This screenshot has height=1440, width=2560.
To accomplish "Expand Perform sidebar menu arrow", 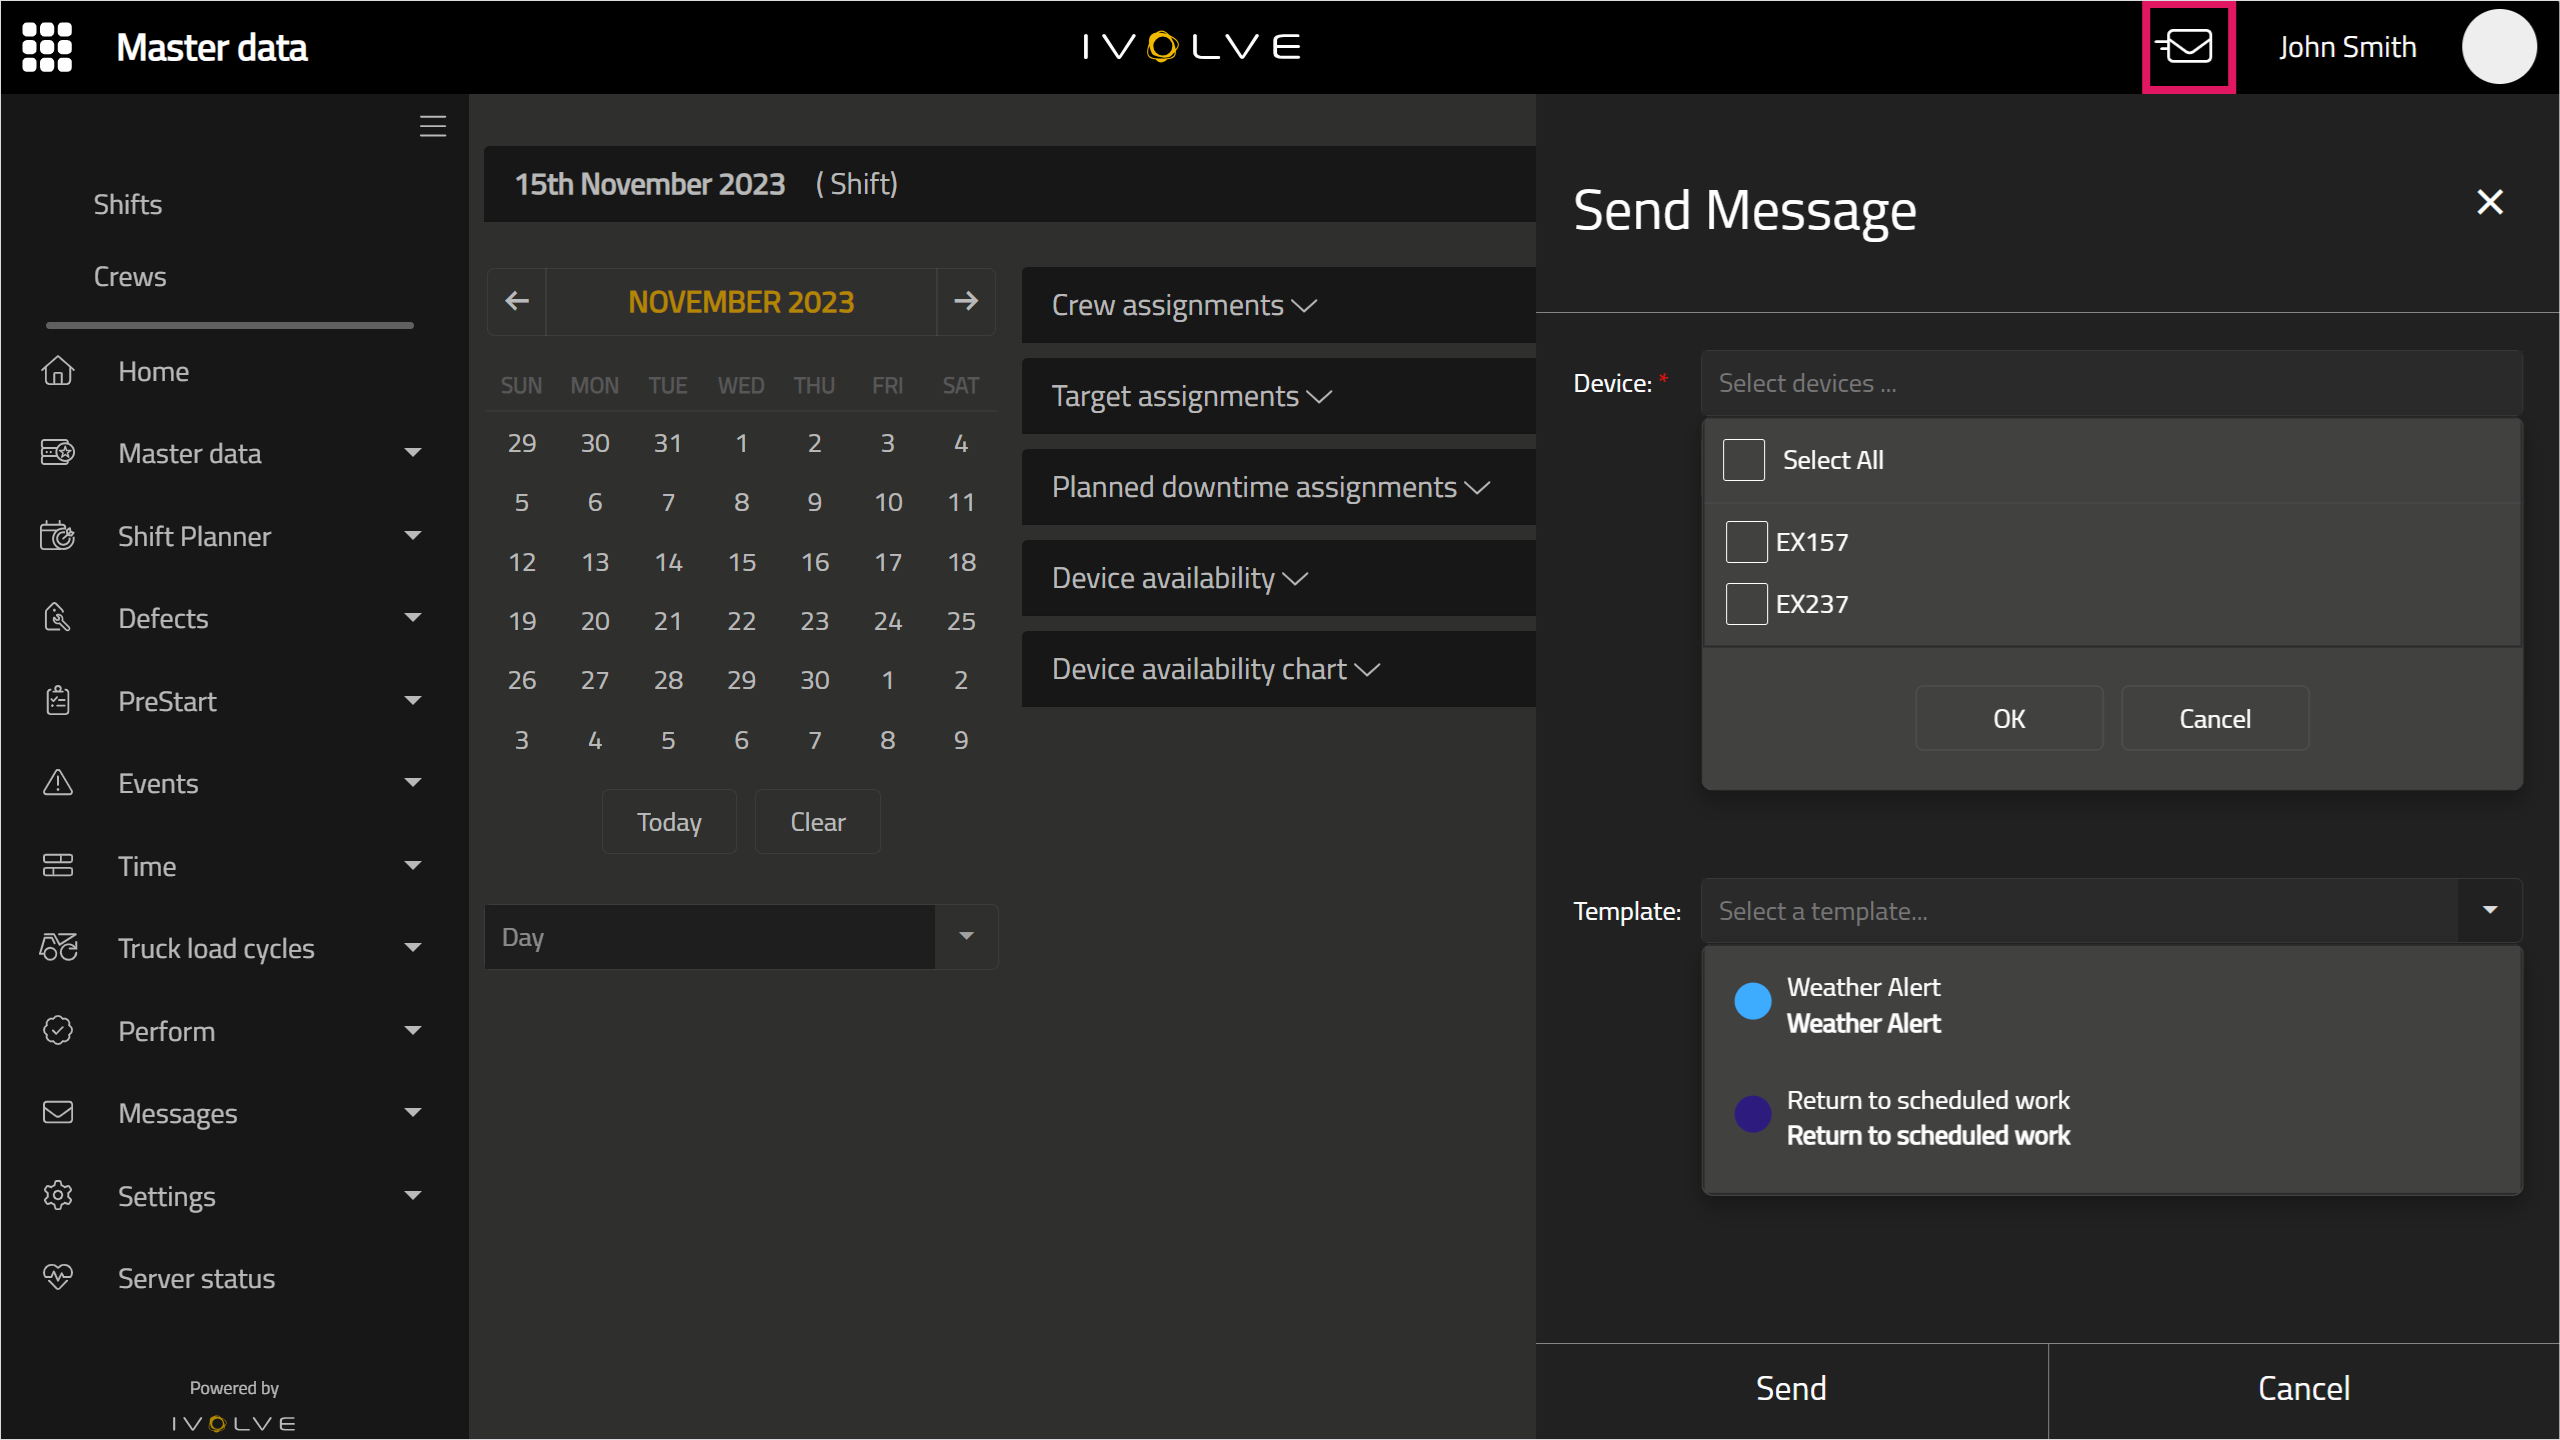I will click(413, 1031).
